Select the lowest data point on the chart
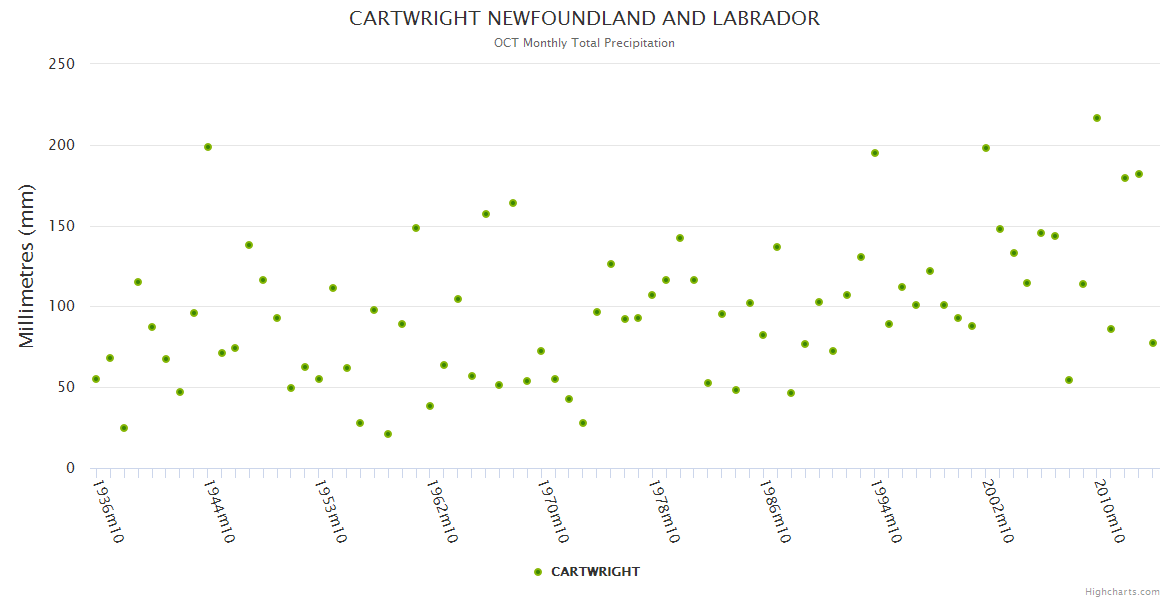The image size is (1170, 600). 388,434
